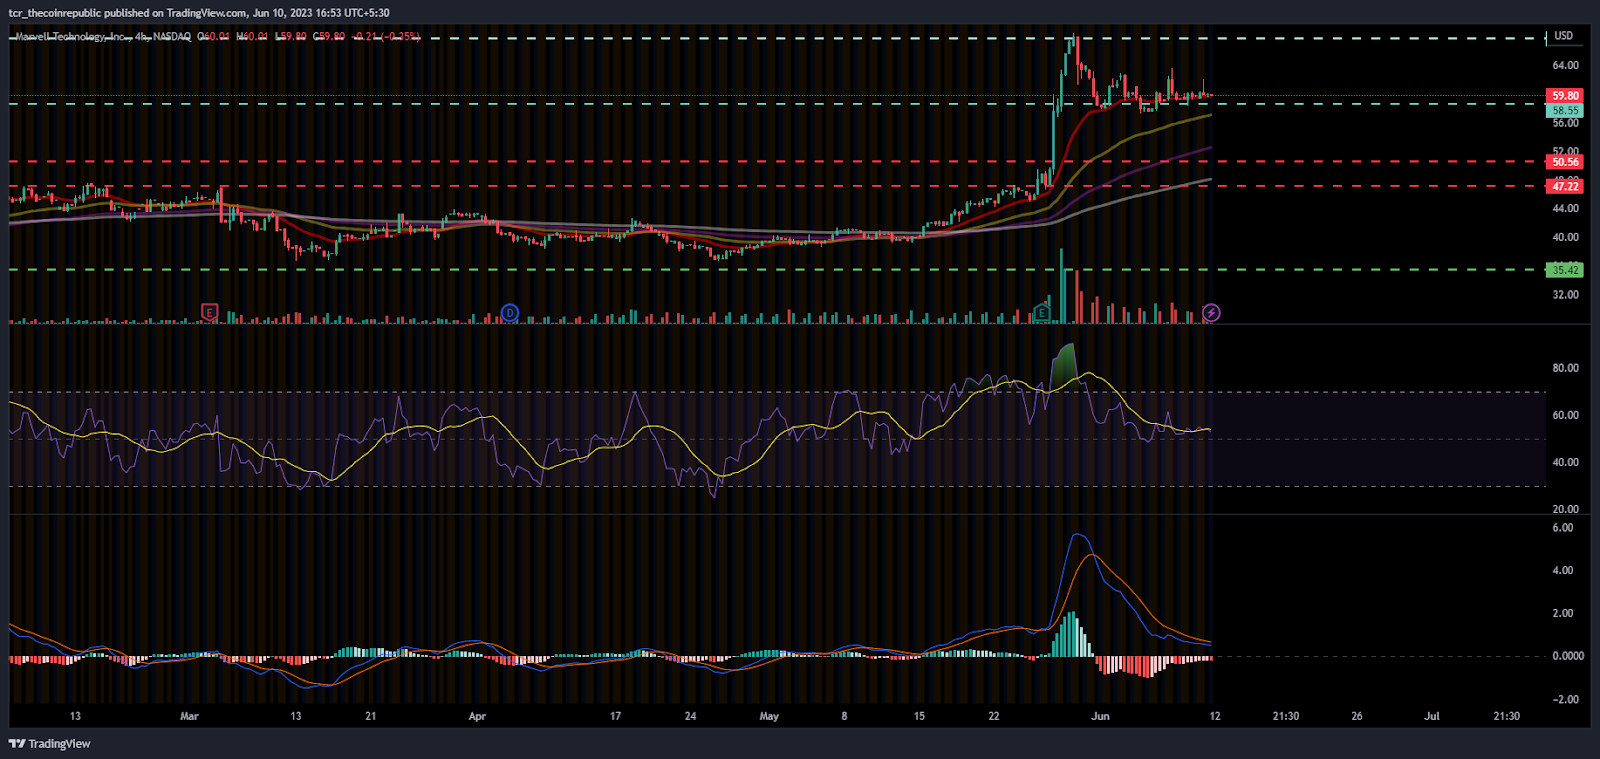Select the red 47.22 price level label

click(1565, 187)
